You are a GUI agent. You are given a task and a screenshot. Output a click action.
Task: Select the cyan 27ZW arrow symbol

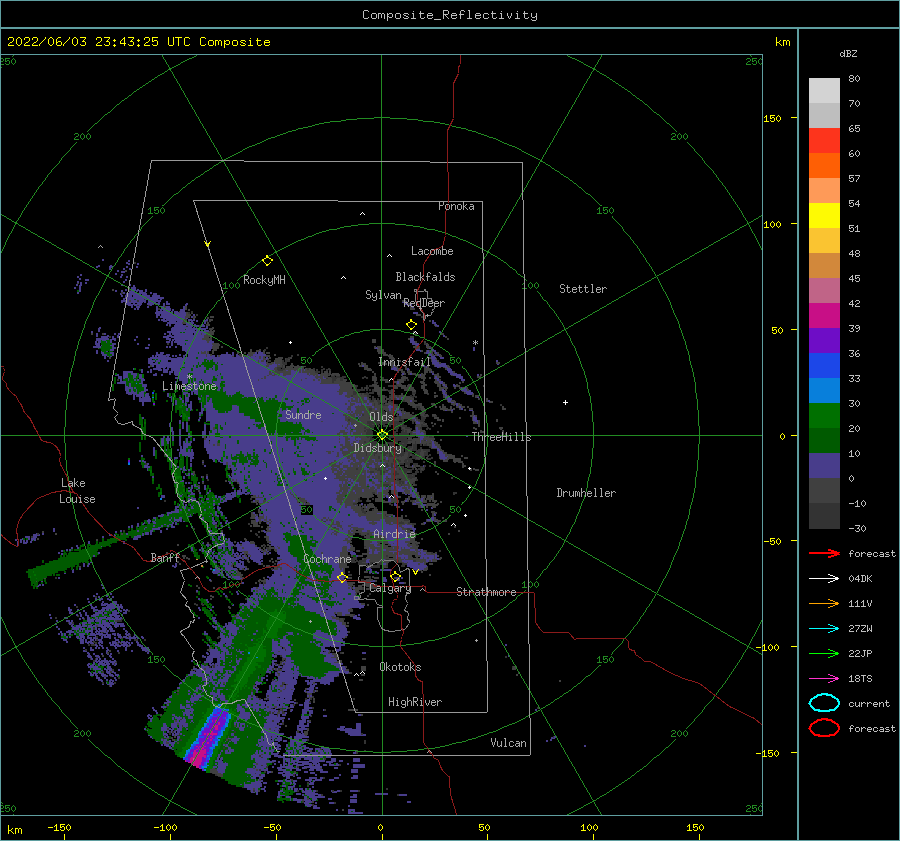click(x=824, y=629)
